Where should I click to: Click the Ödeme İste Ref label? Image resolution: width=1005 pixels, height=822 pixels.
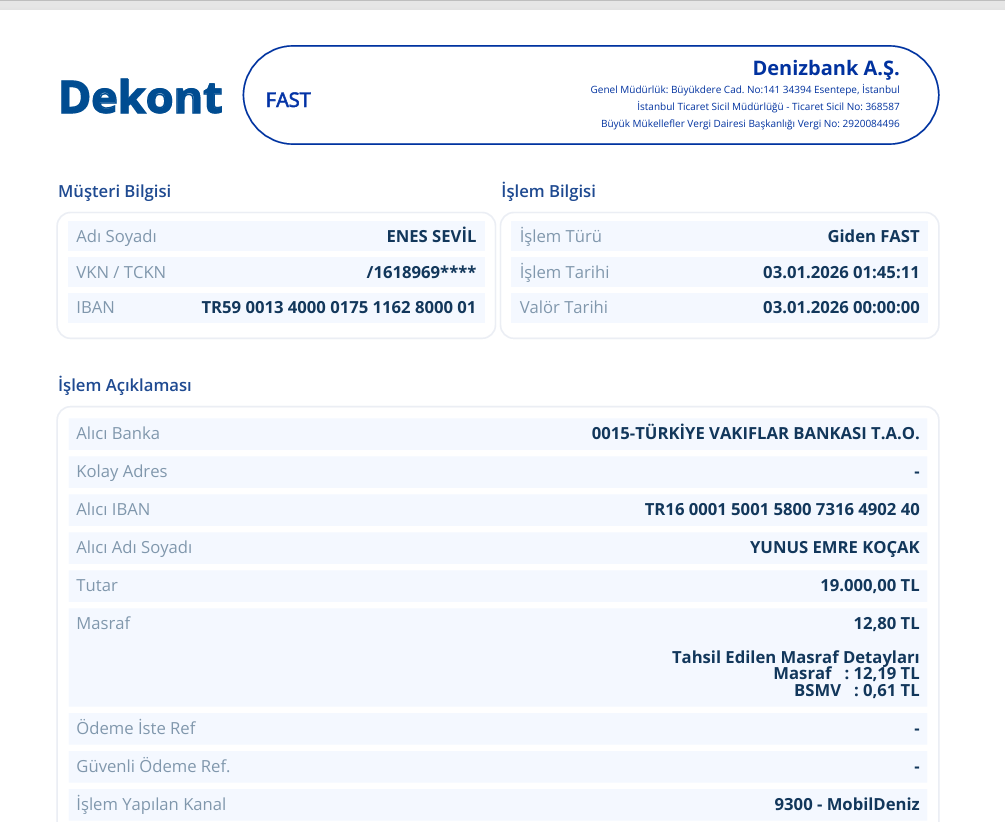[136, 728]
